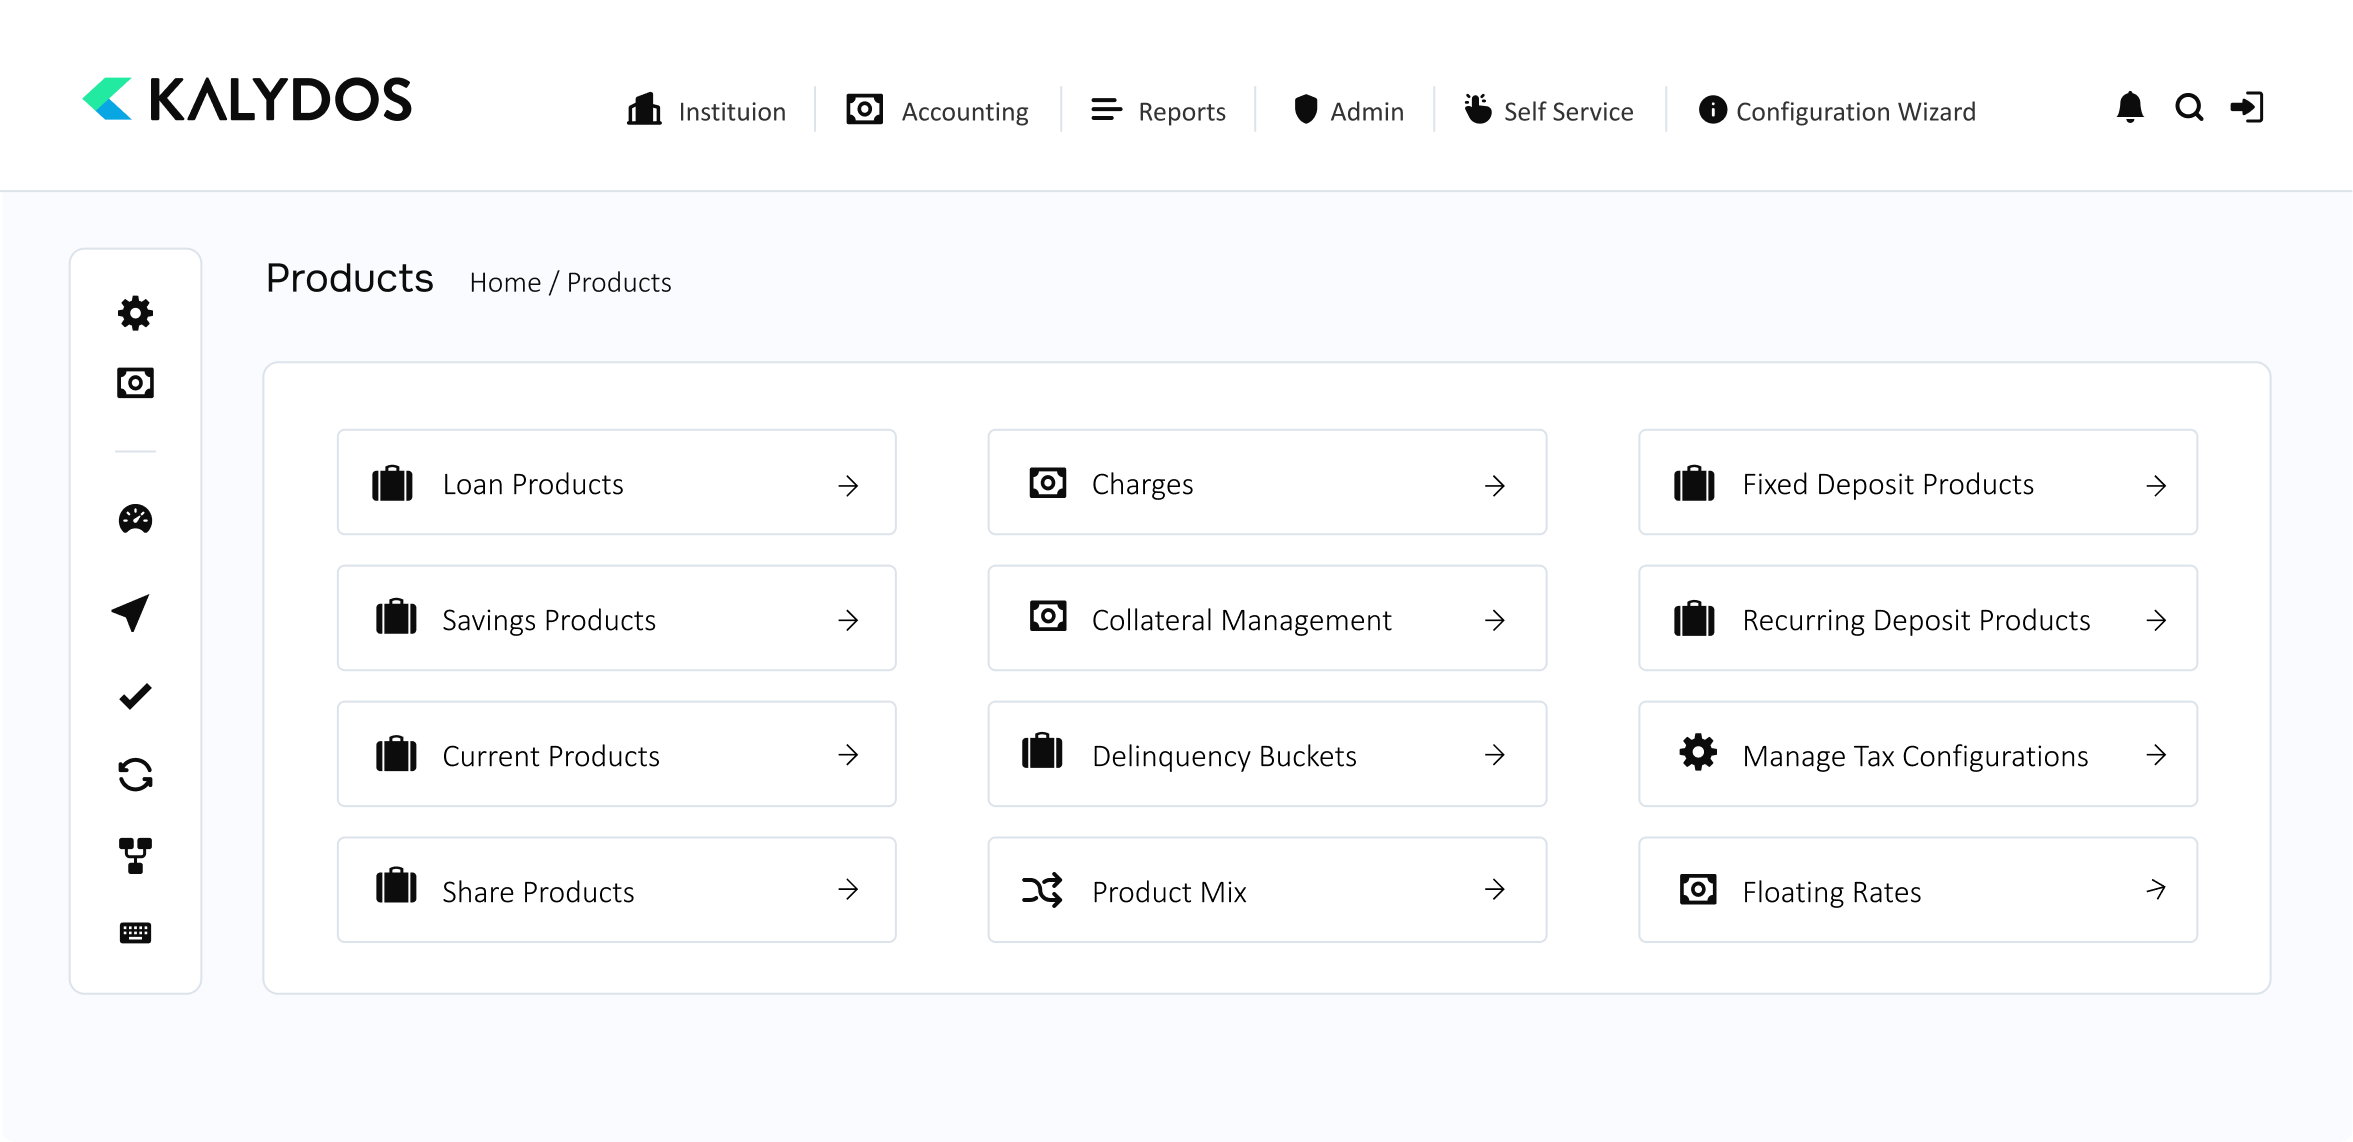The width and height of the screenshot is (2353, 1142).
Task: Click the sidebar gear settings icon
Action: tap(135, 313)
